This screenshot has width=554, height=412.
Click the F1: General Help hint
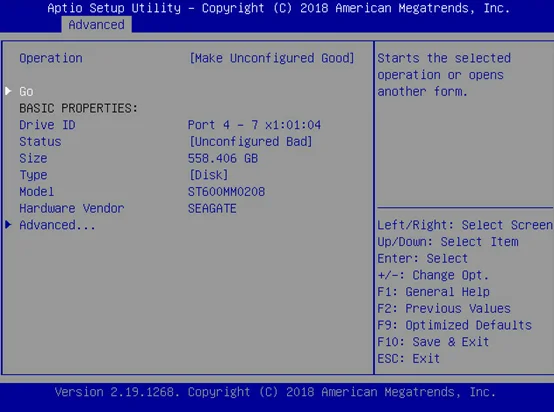point(433,292)
